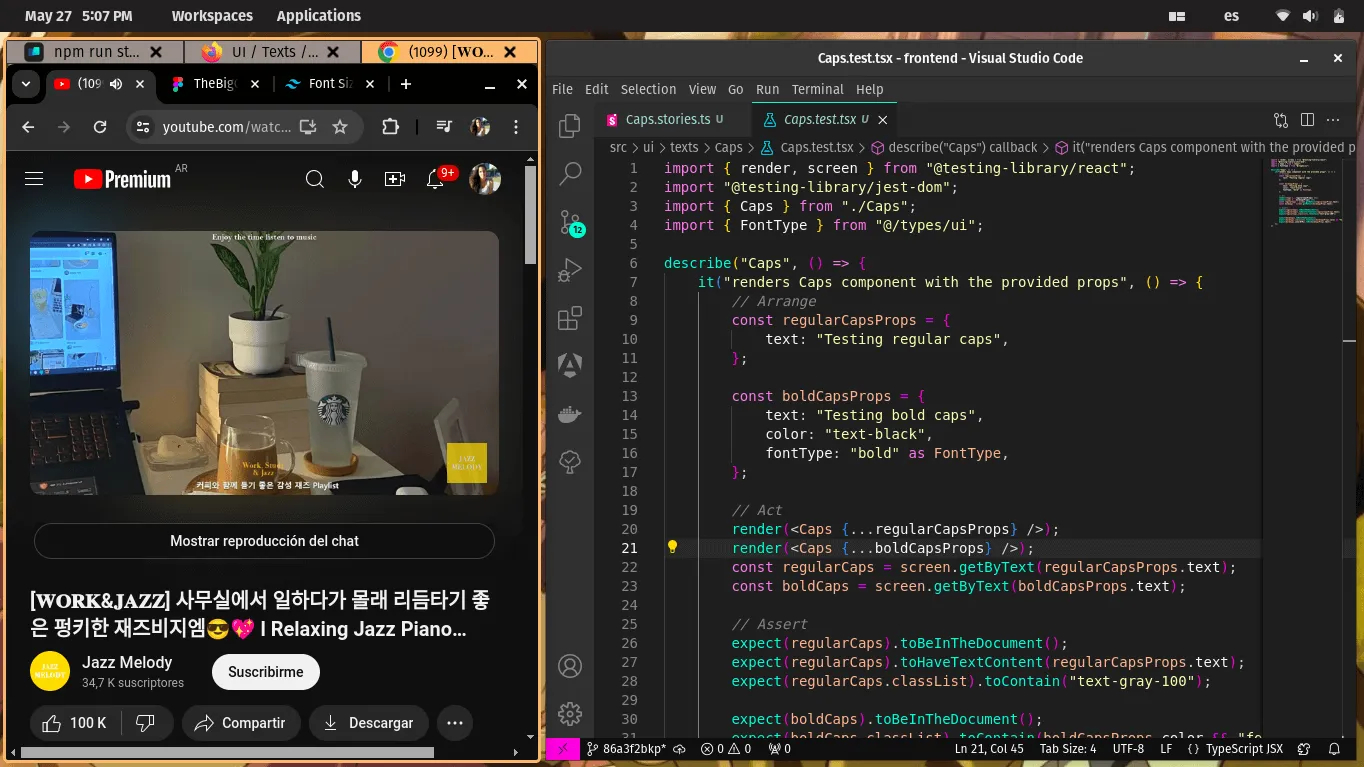
Task: Open Chrome tab search dropdown arrow
Action: click(x=26, y=84)
